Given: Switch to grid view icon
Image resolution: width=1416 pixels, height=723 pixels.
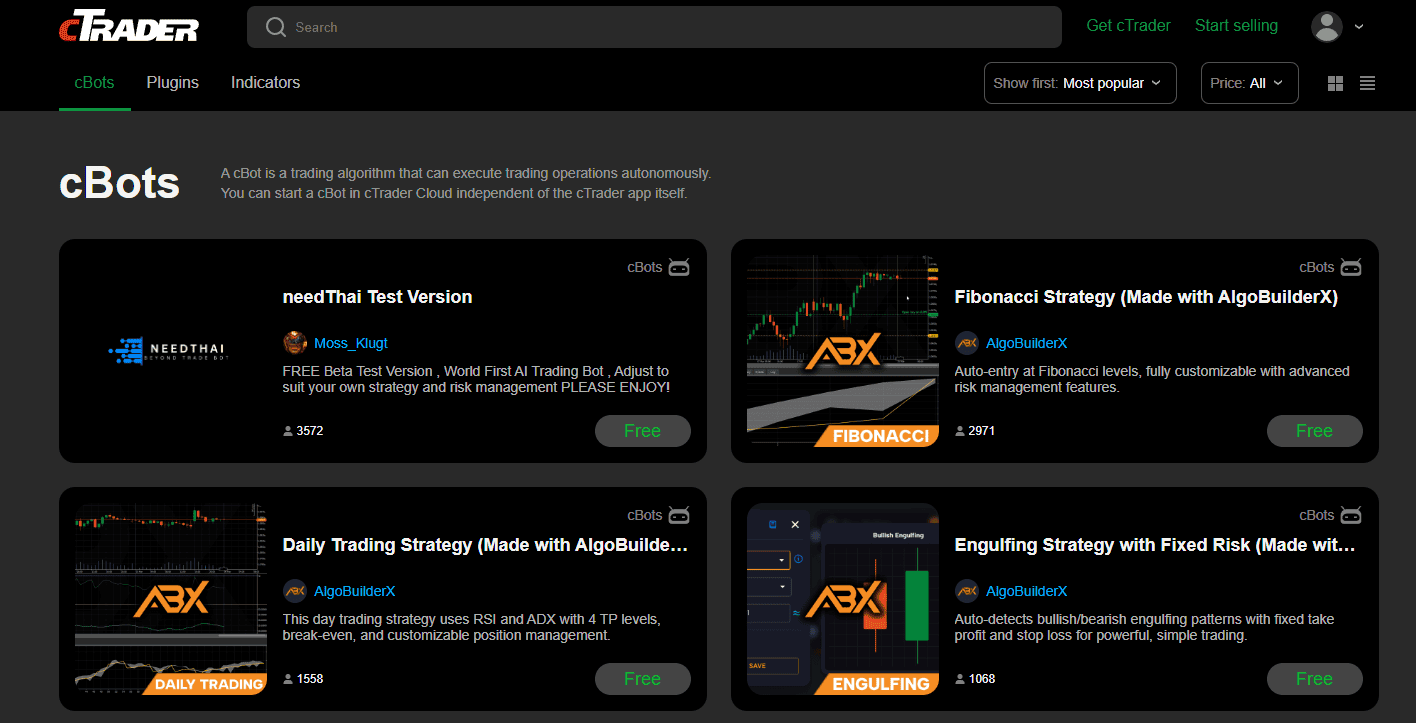Looking at the screenshot, I should (x=1335, y=84).
